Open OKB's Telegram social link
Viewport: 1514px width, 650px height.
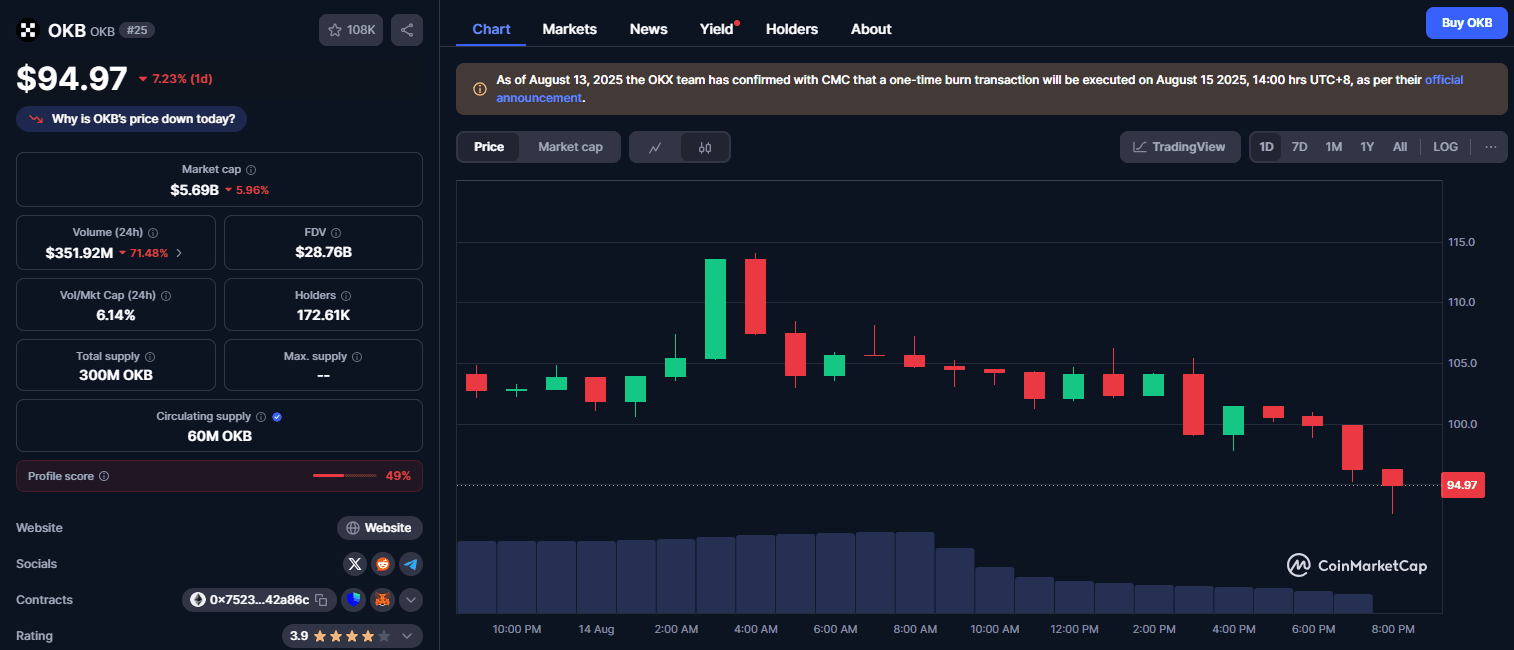pos(411,564)
